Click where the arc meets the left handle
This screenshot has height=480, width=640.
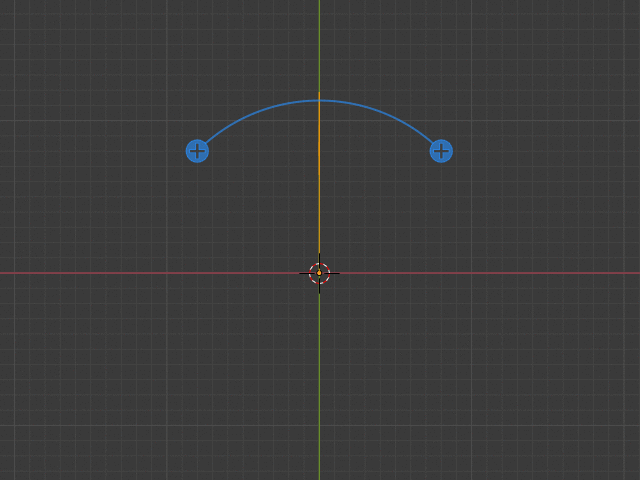(x=206, y=143)
